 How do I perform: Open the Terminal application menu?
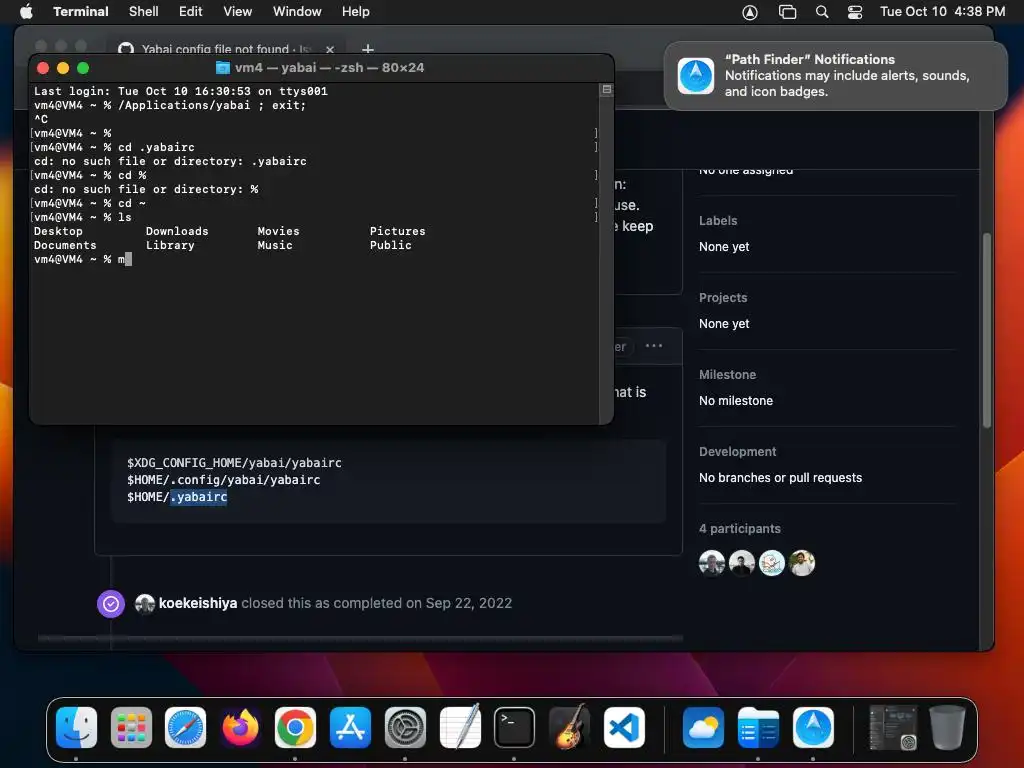pos(81,11)
